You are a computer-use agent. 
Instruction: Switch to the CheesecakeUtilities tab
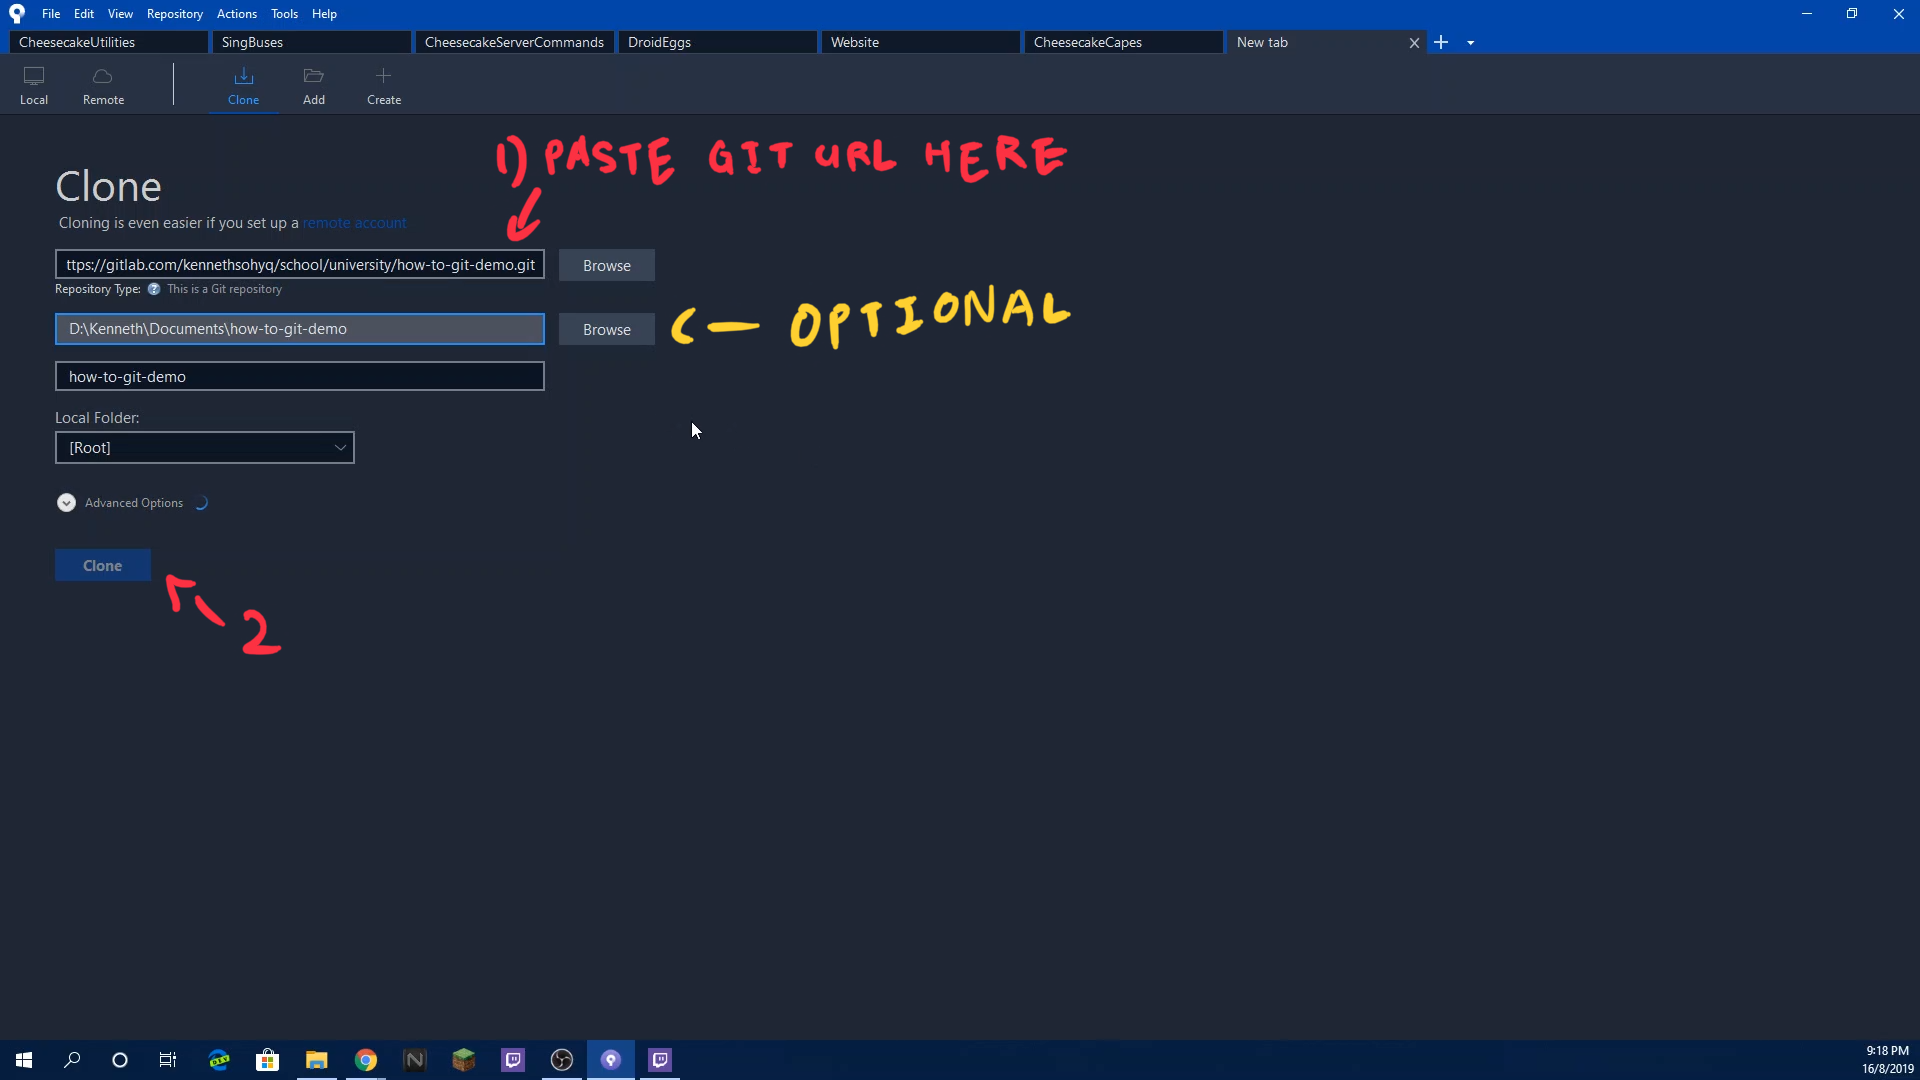(76, 42)
